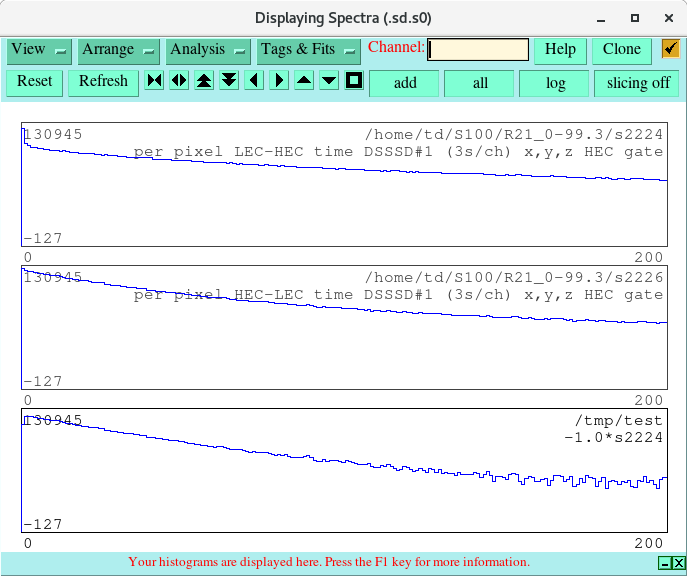
Task: Open the View dropdown menu
Action: point(39,50)
